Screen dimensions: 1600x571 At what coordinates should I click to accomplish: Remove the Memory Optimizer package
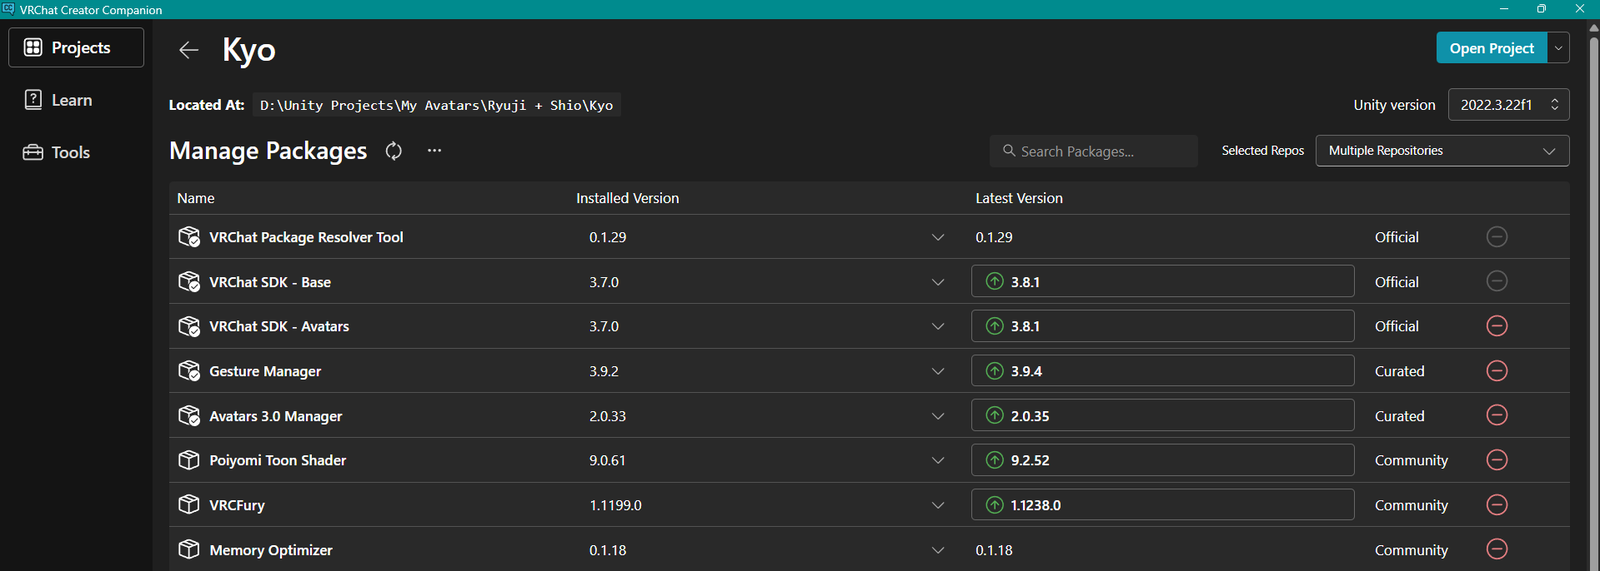[1497, 549]
